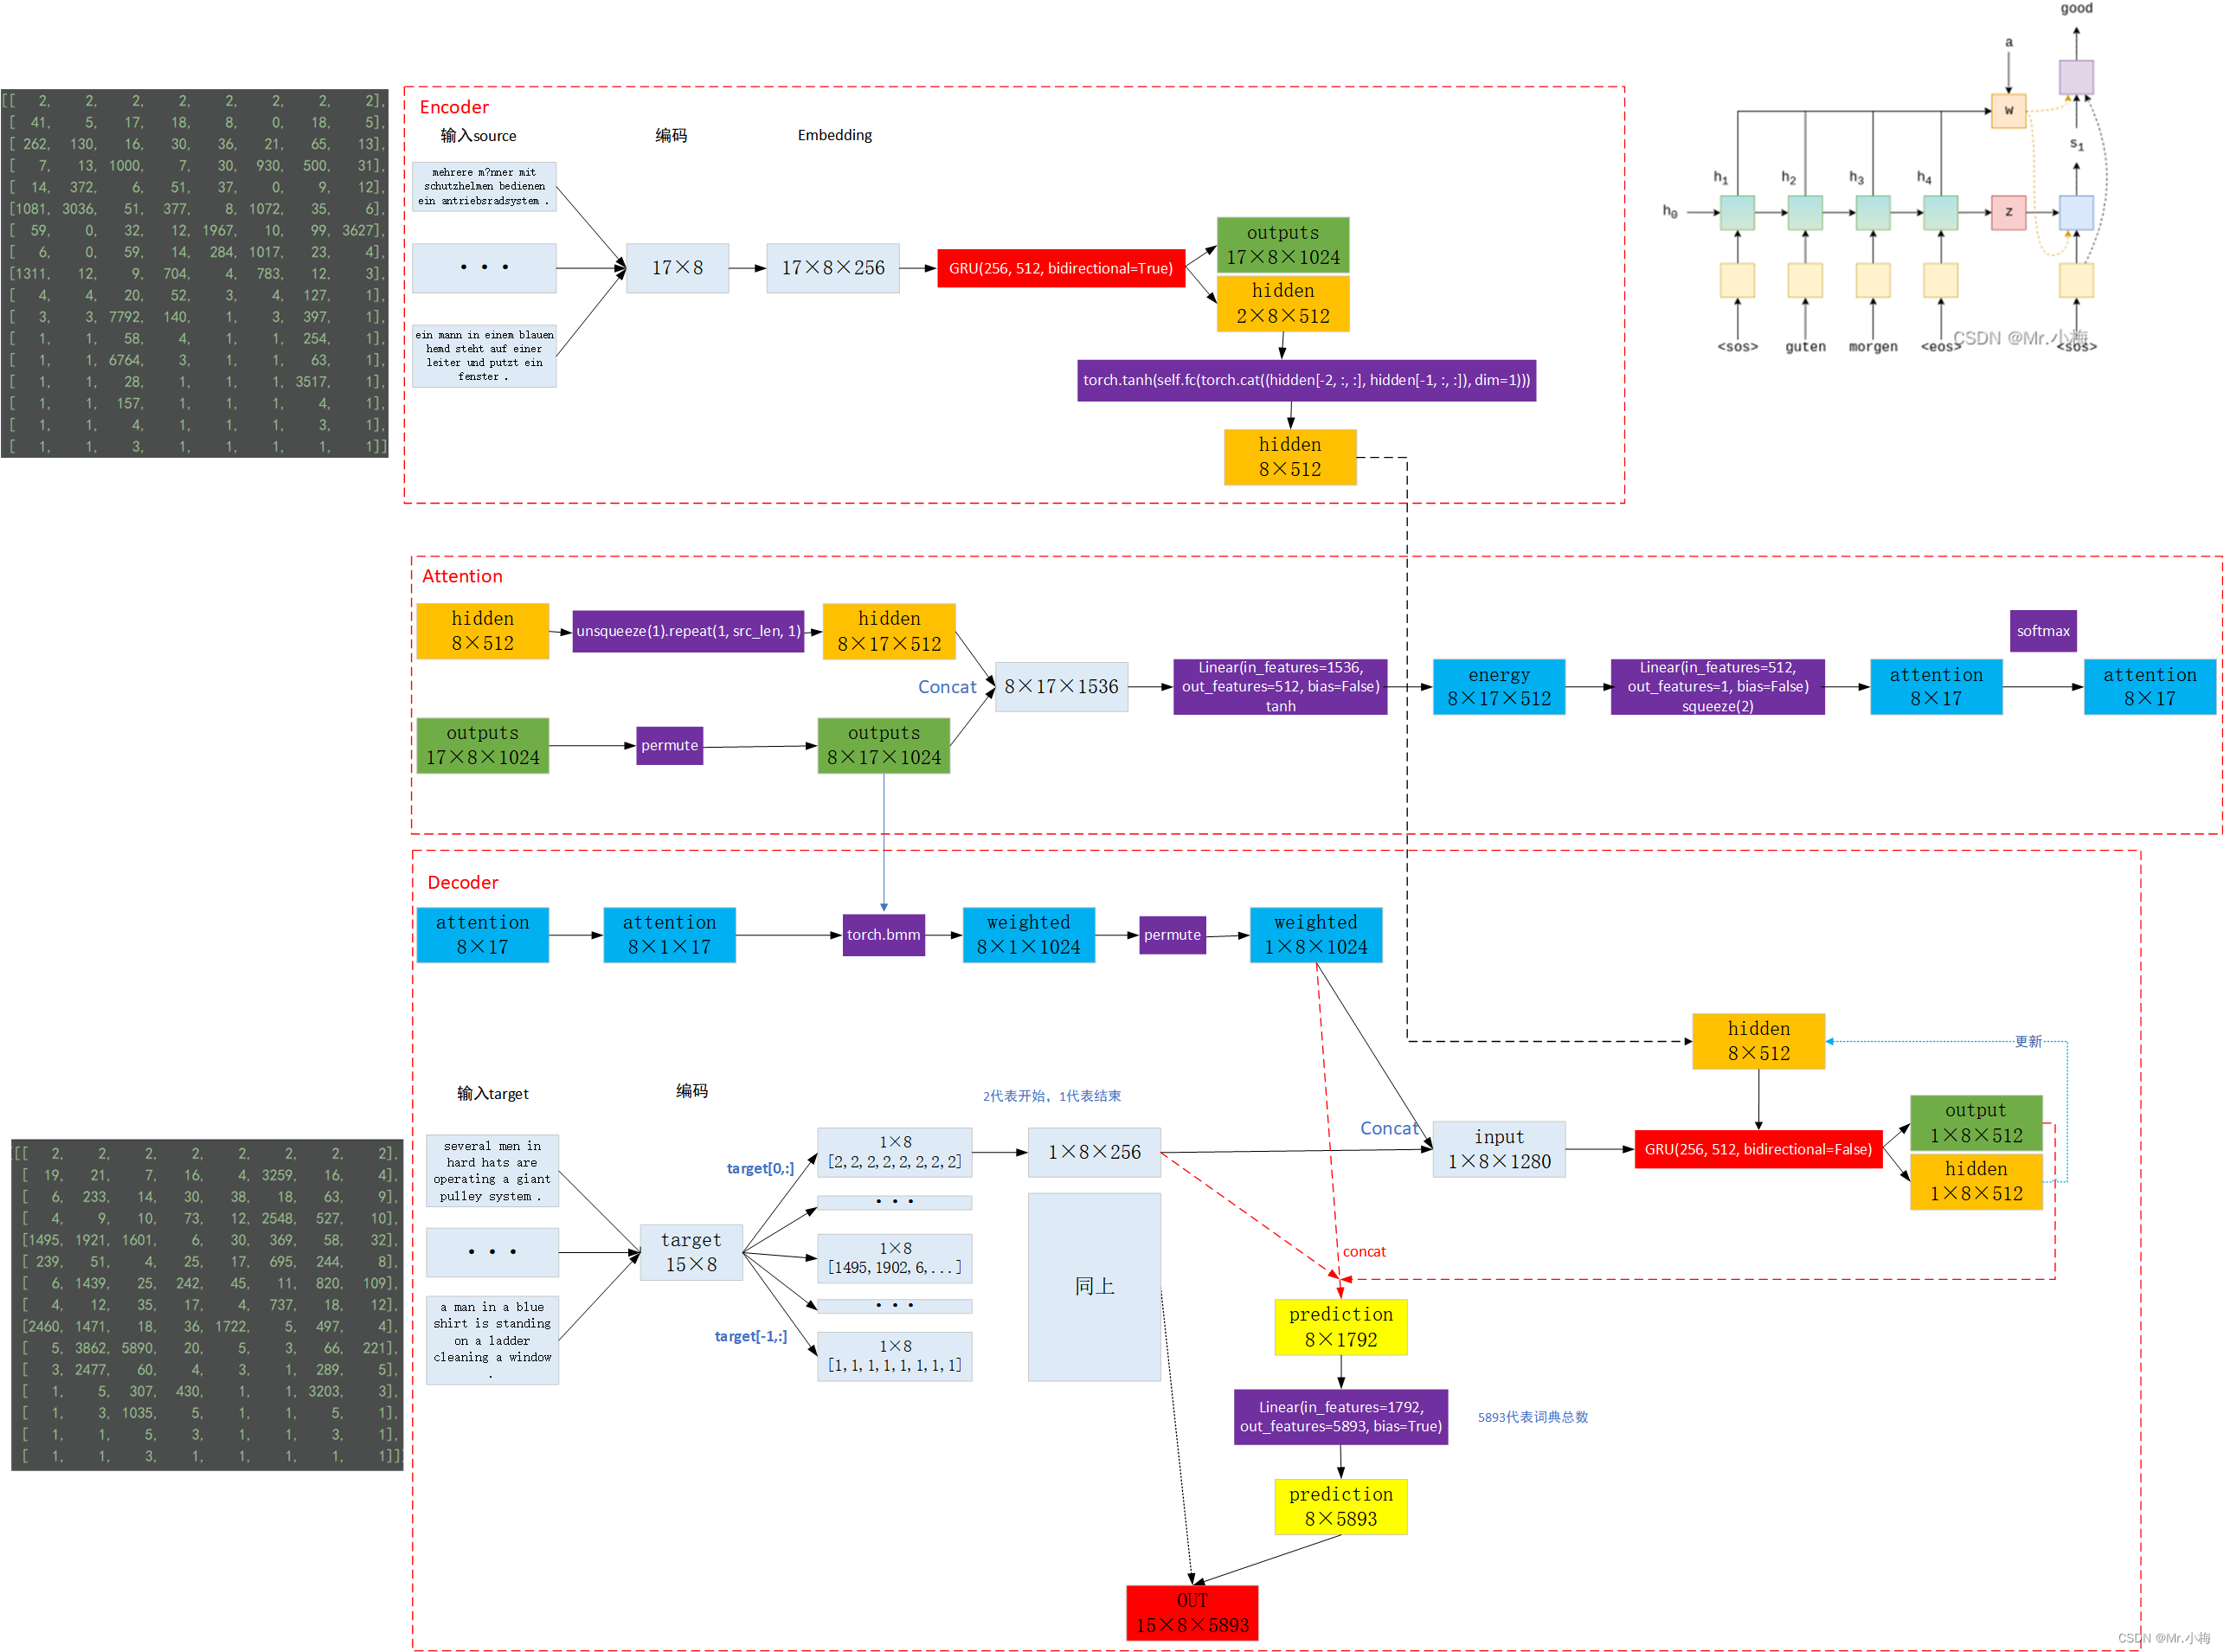Click the red encoder GRU bidirectional=True block
The width and height of the screenshot is (2224, 1652).
(1060, 268)
